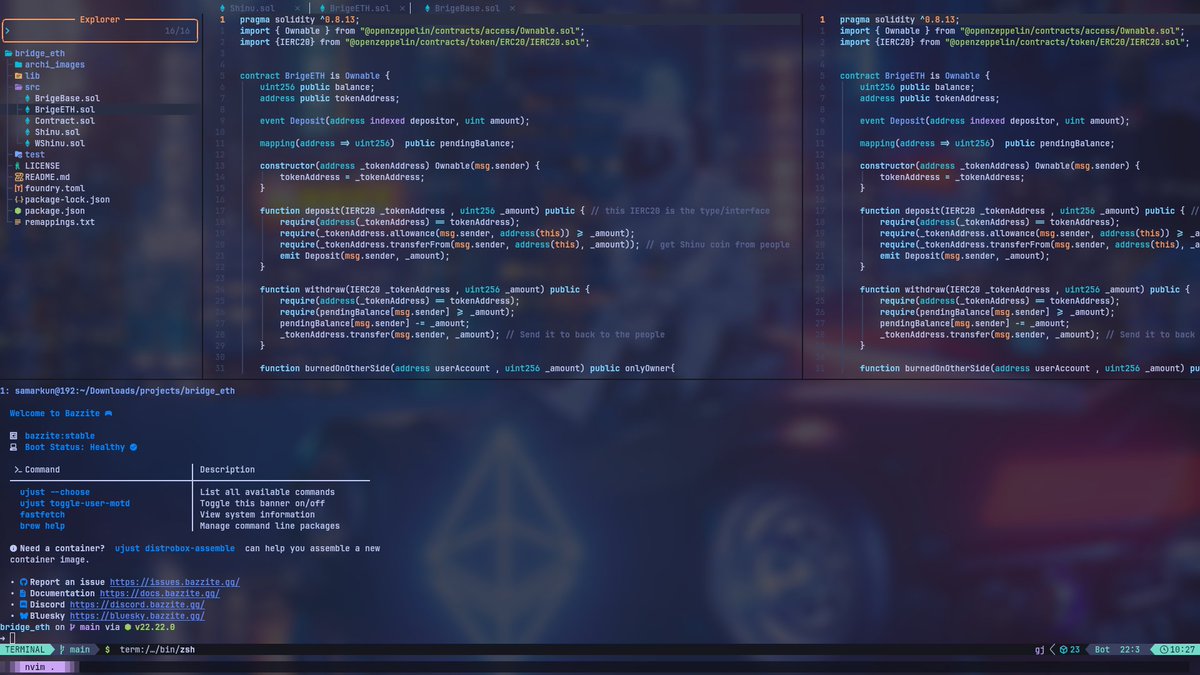Expand the lib folder
Screen dimensions: 1200x675
pyautogui.click(x=32, y=76)
